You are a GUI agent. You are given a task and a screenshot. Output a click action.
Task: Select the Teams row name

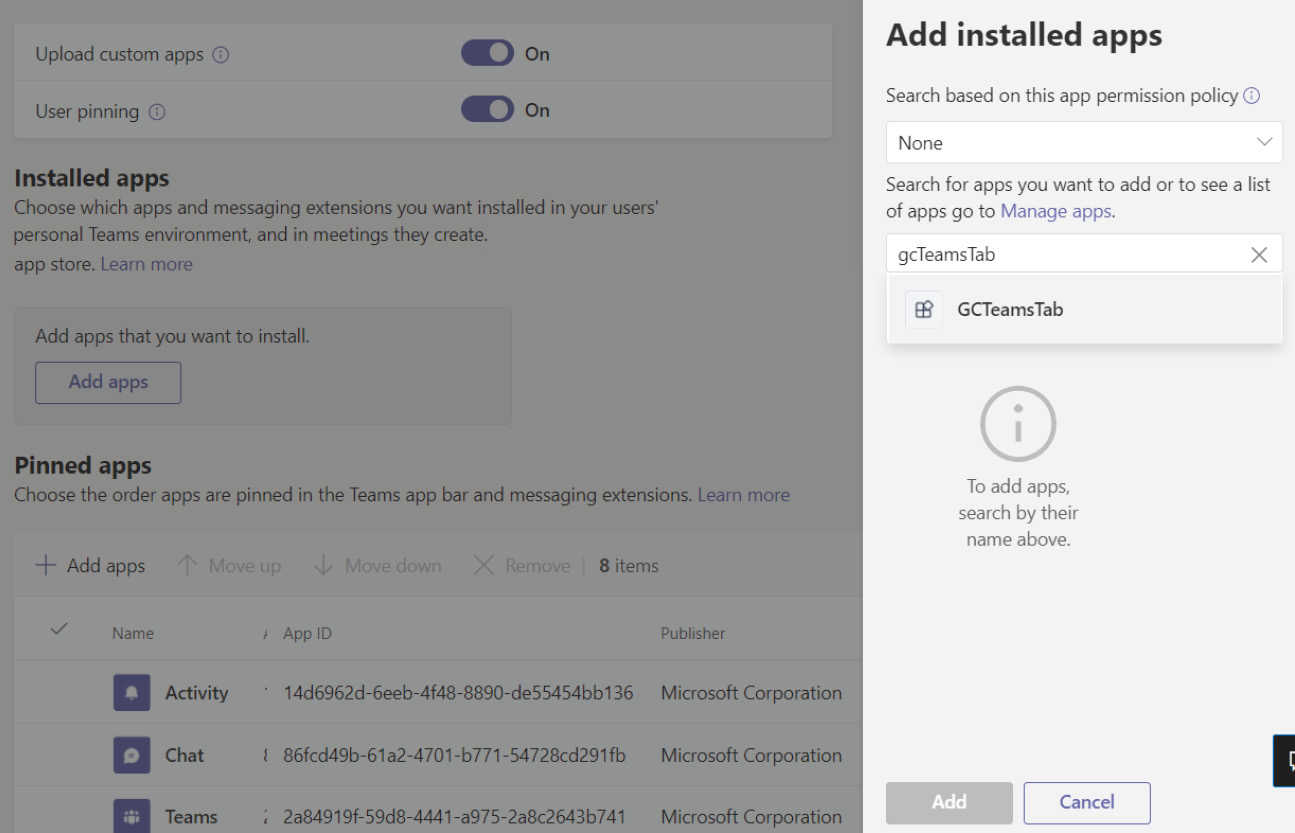(x=191, y=817)
